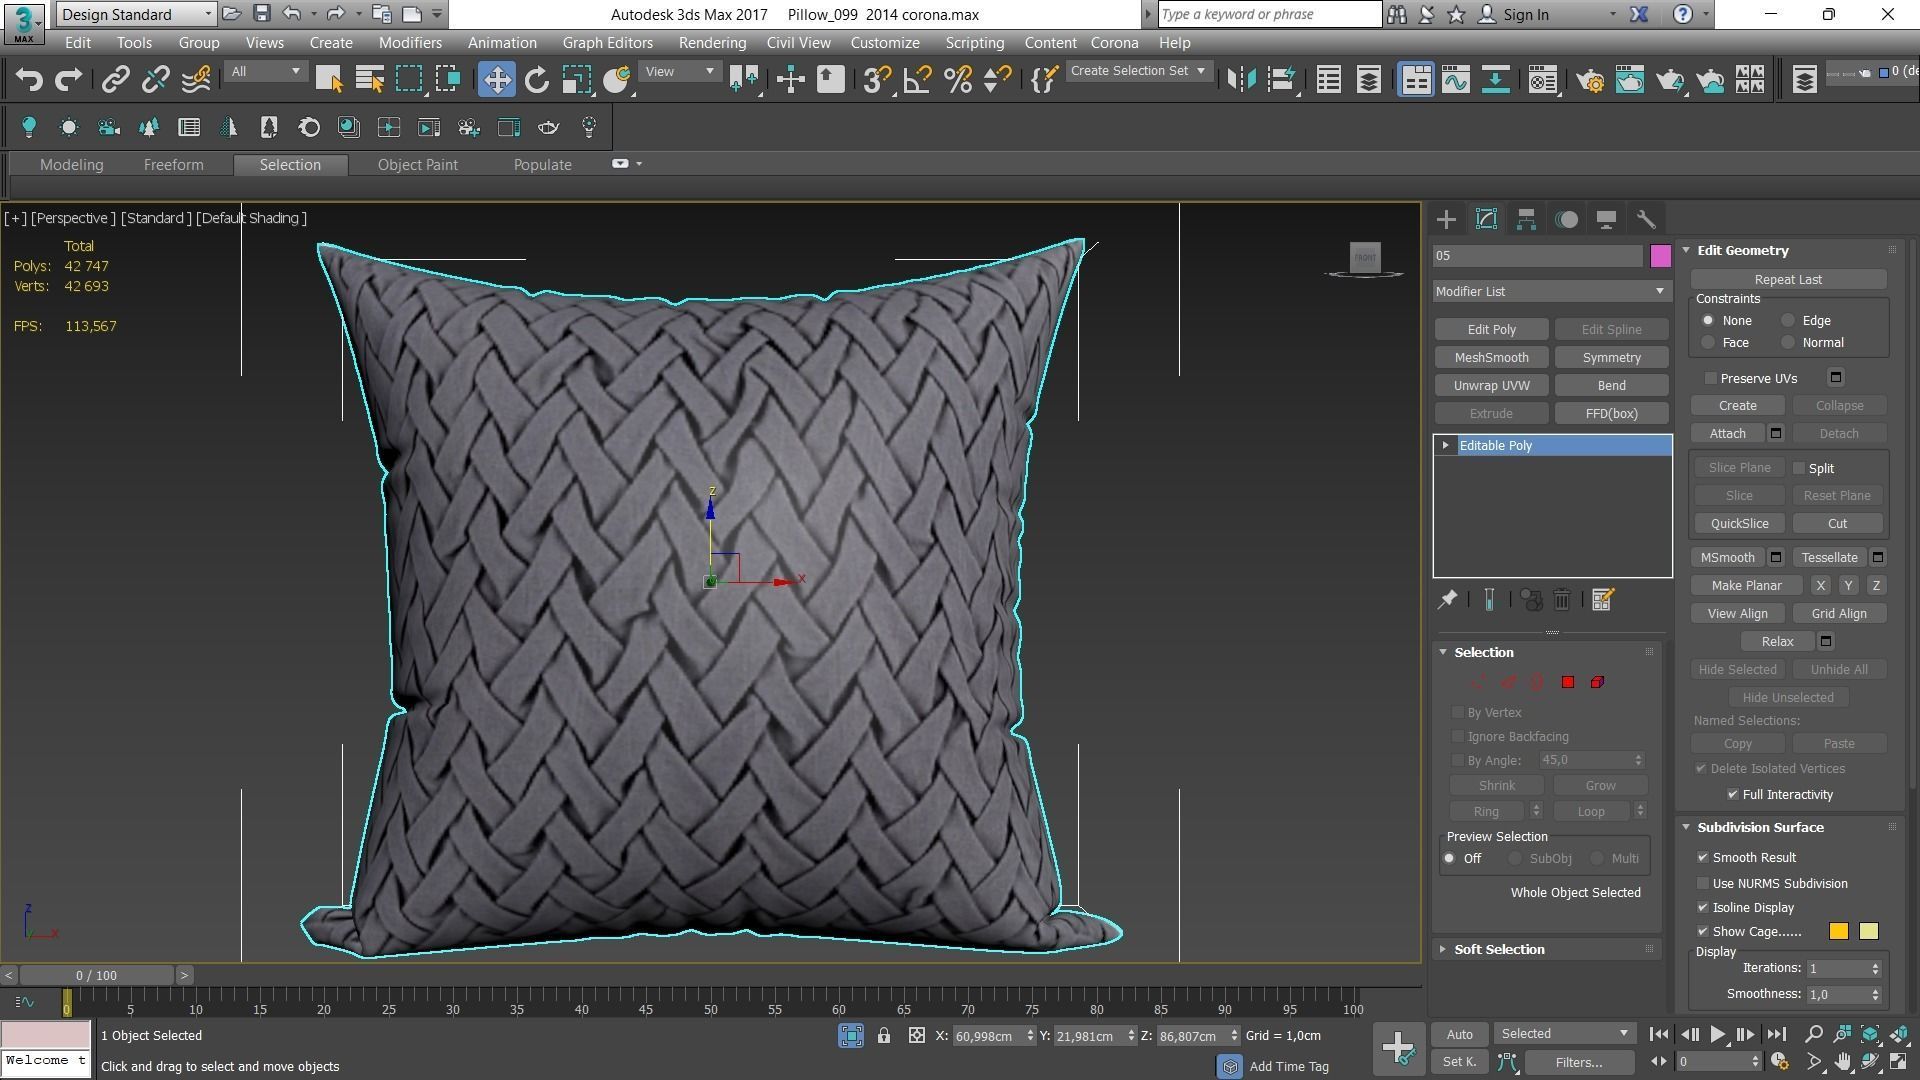Check the Split option
Viewport: 1920px width, 1080px height.
[1799, 468]
